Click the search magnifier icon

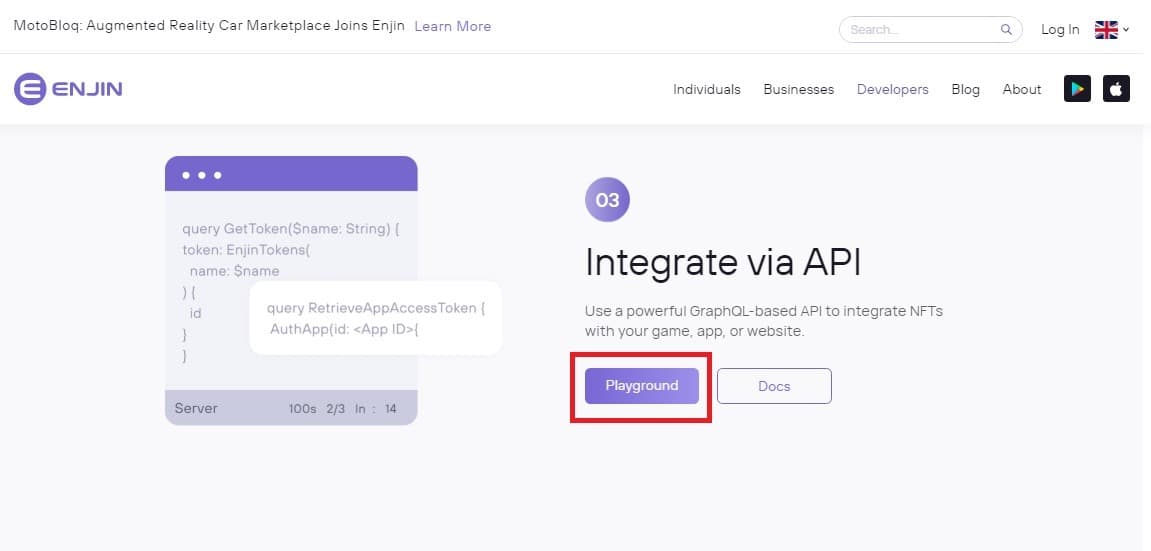[x=1006, y=30]
